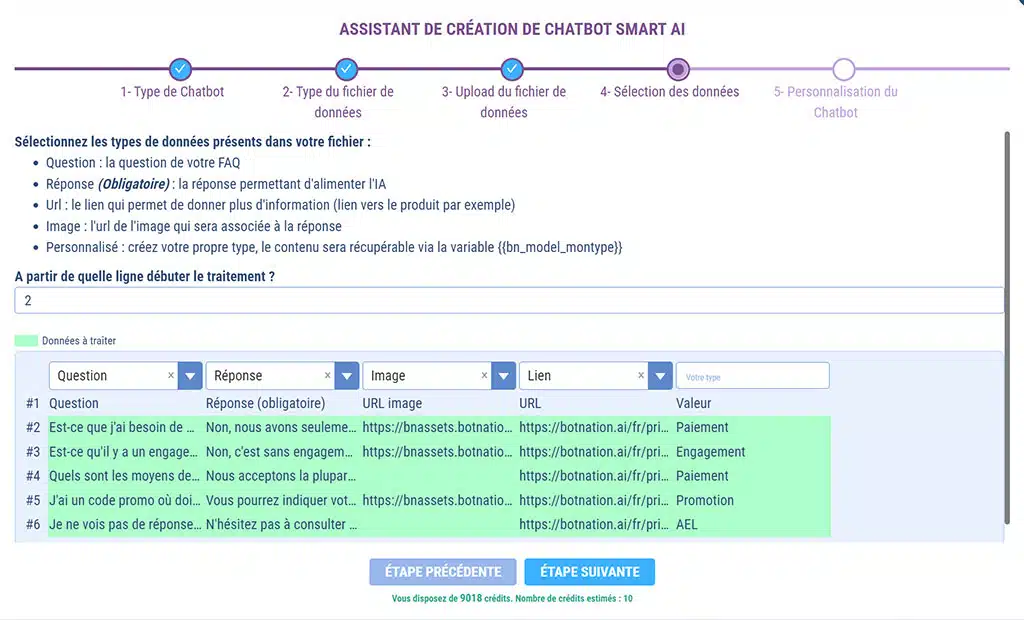Screen dimensions: 1024x620
Task: Click the step 3 checkmark circle
Action: point(512,69)
